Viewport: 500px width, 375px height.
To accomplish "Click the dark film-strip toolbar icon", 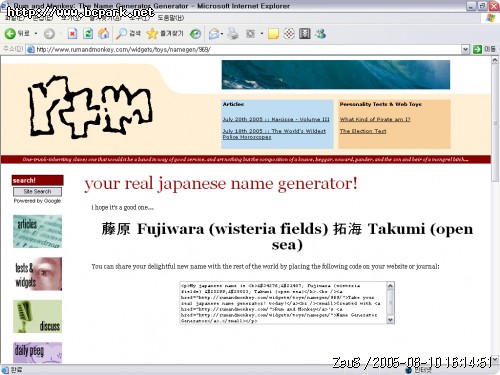I will pyautogui.click(x=305, y=34).
